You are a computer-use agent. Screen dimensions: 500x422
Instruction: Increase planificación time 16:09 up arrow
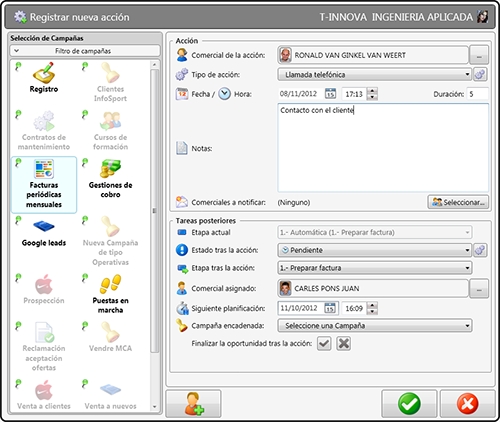(x=372, y=305)
